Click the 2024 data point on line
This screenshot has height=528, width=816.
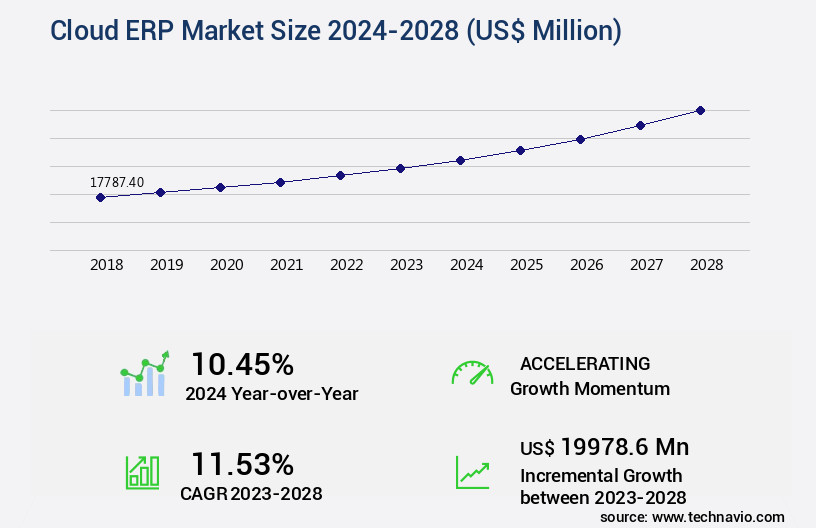click(x=460, y=160)
